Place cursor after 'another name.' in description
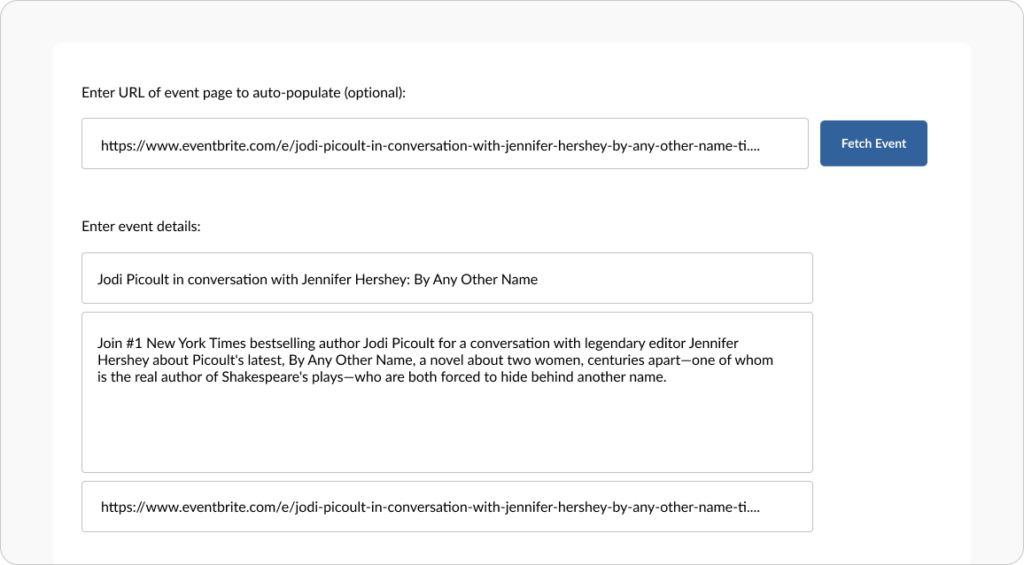The height and width of the screenshot is (565, 1024). coord(667,378)
